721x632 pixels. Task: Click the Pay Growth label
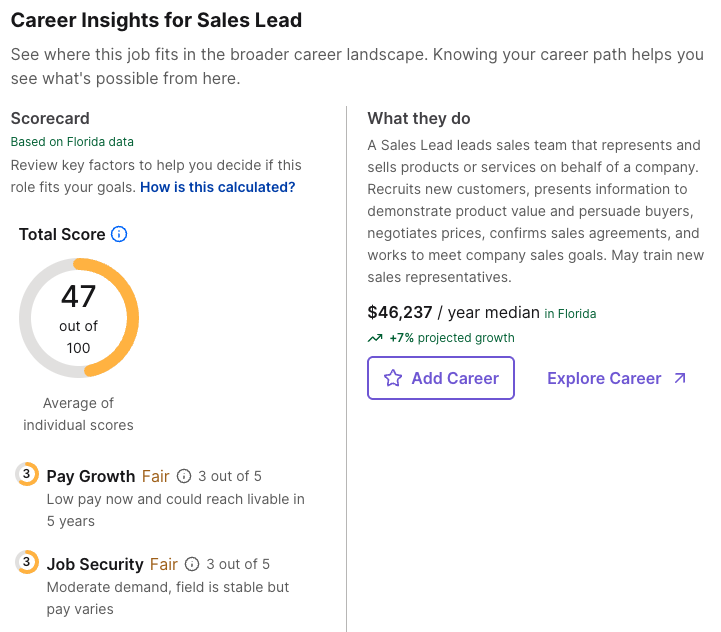click(91, 476)
